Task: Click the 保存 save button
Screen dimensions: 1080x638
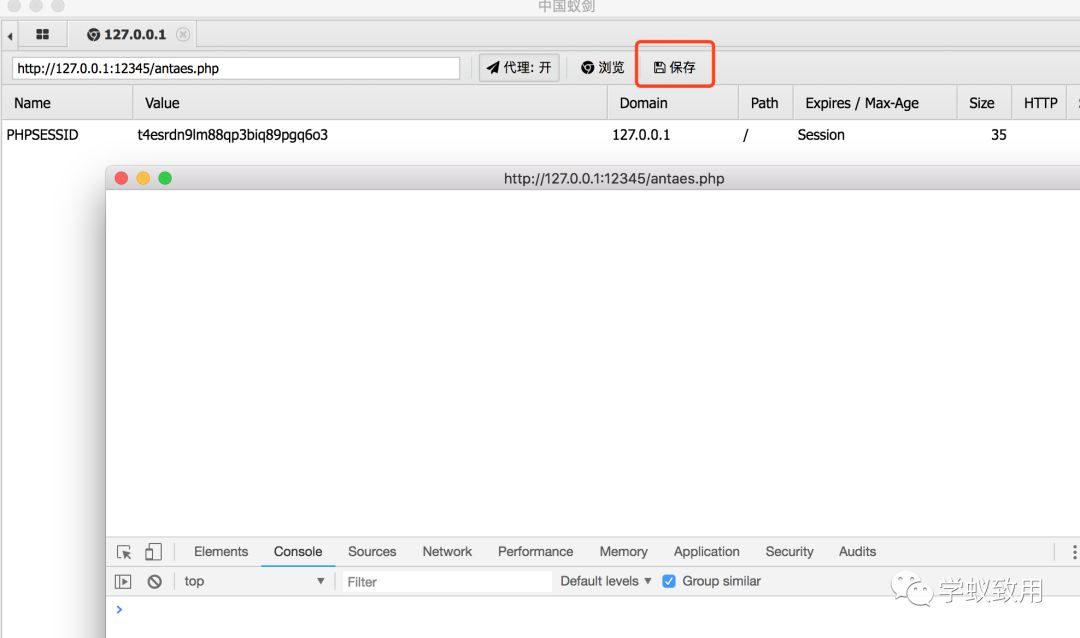Action: point(674,68)
